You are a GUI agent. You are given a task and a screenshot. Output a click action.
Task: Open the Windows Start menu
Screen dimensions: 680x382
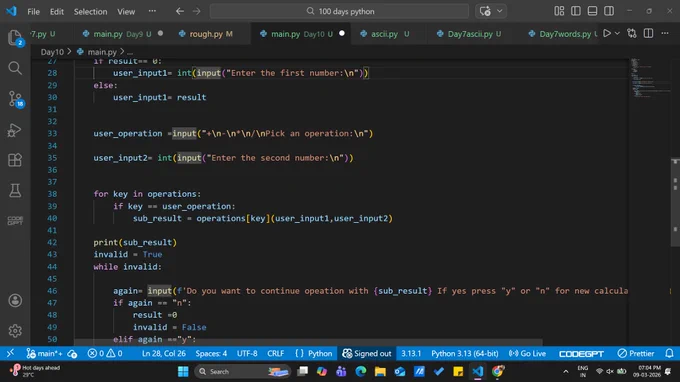pos(183,372)
